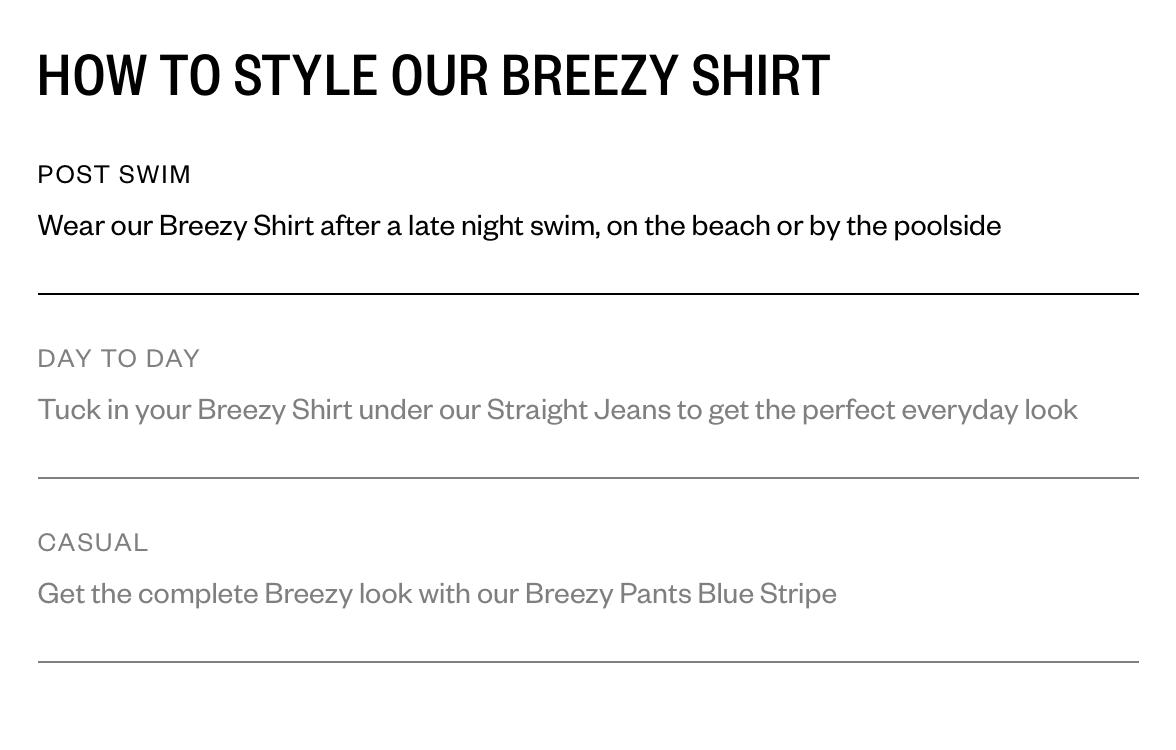Image resolution: width=1176 pixels, height=750 pixels.
Task: Click the black divider line below POST SWIM
Action: (588, 294)
